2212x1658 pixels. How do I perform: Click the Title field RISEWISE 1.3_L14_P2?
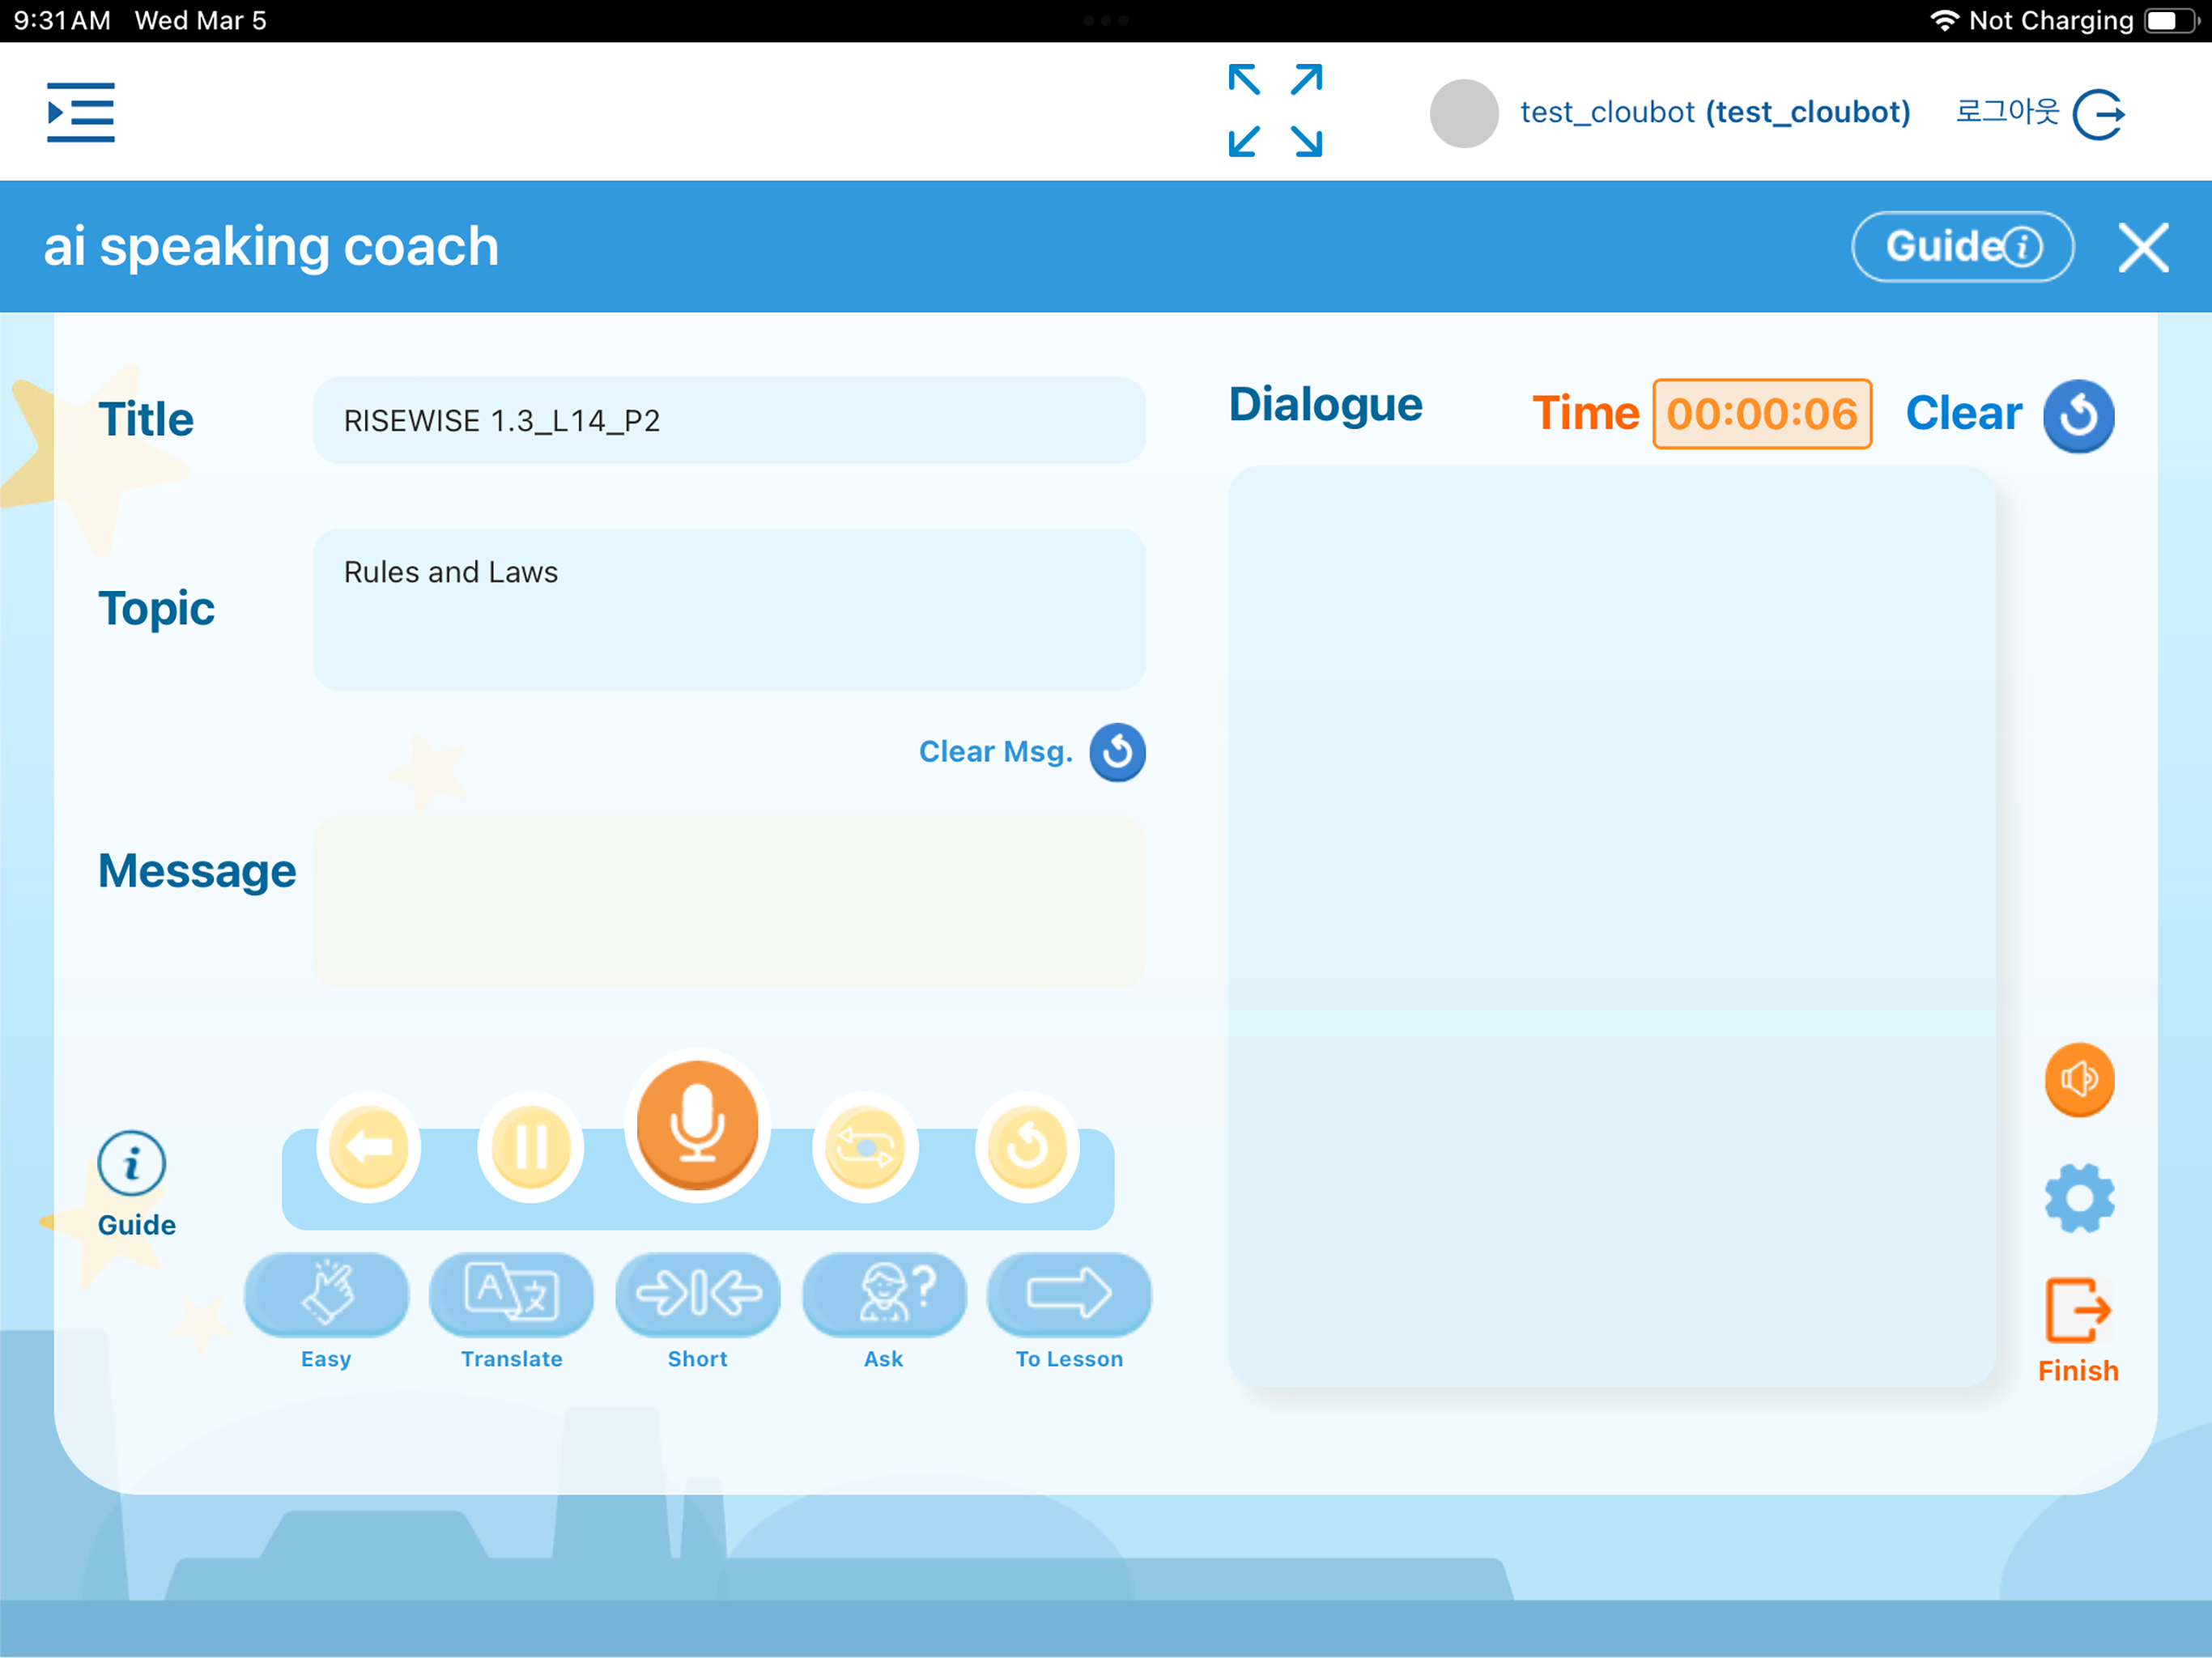729,420
